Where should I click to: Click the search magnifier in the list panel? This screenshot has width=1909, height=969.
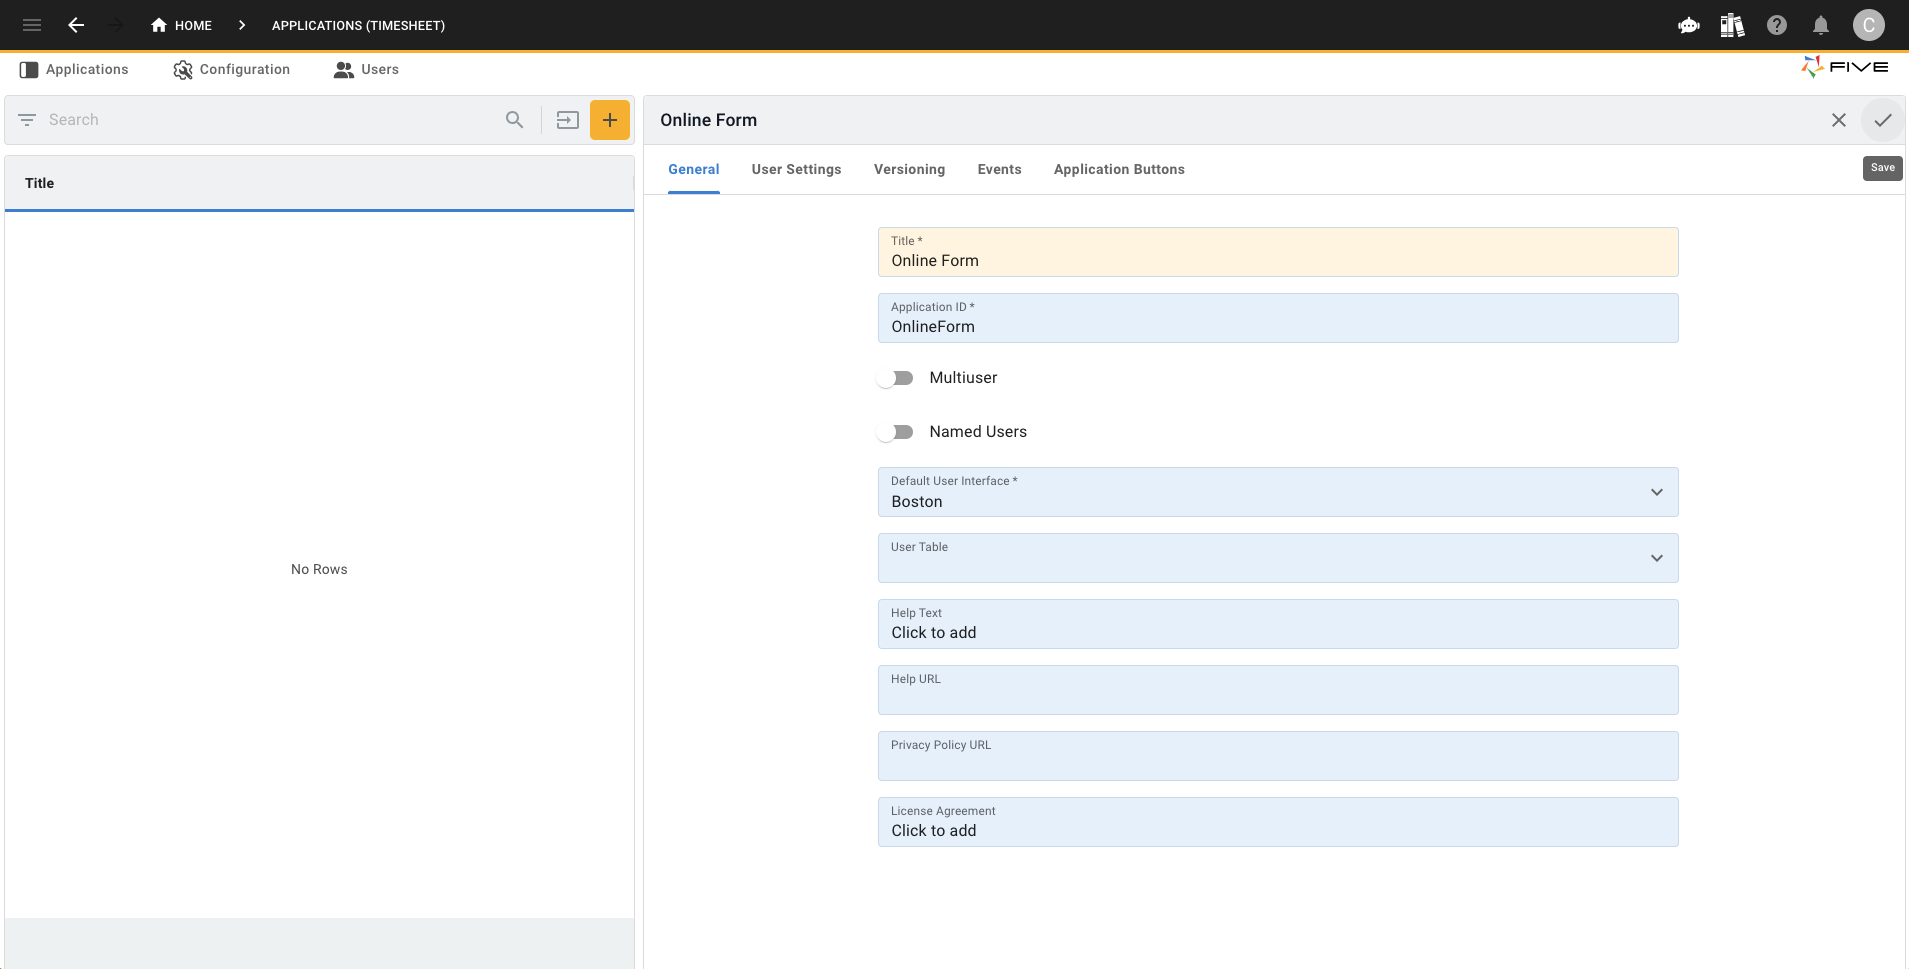point(514,119)
